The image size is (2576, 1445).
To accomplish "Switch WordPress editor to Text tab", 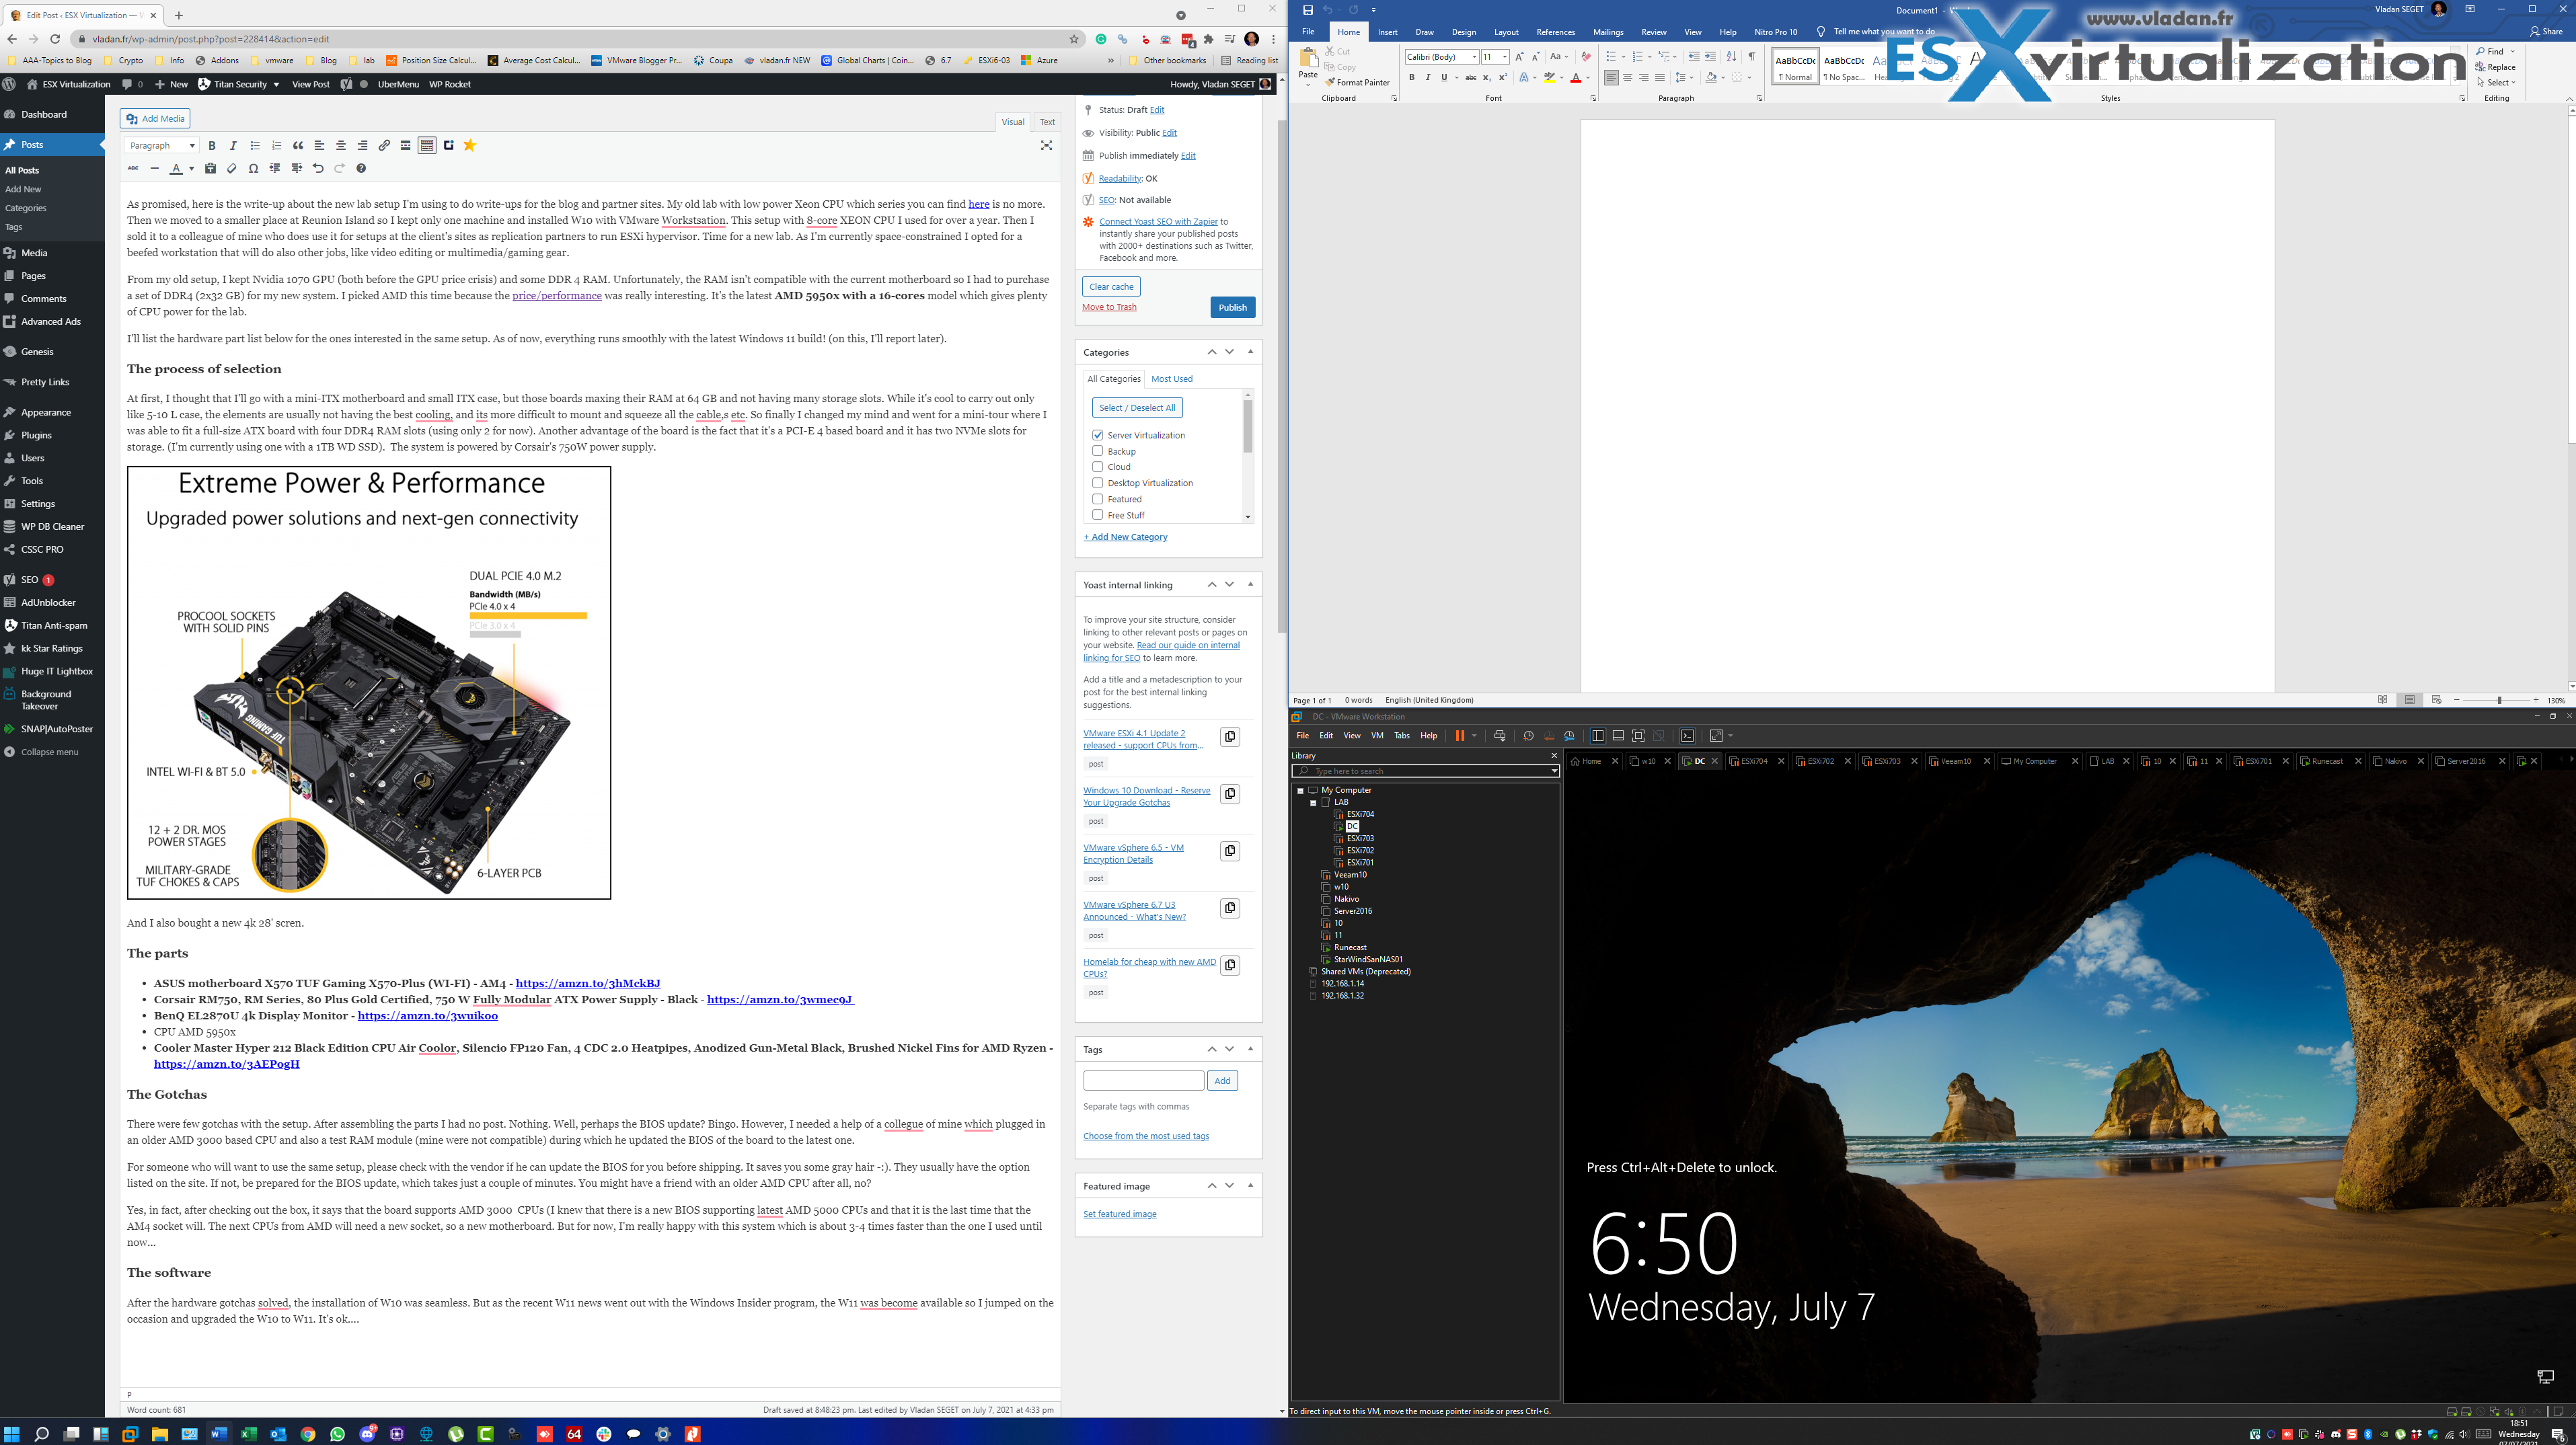I will point(1047,122).
